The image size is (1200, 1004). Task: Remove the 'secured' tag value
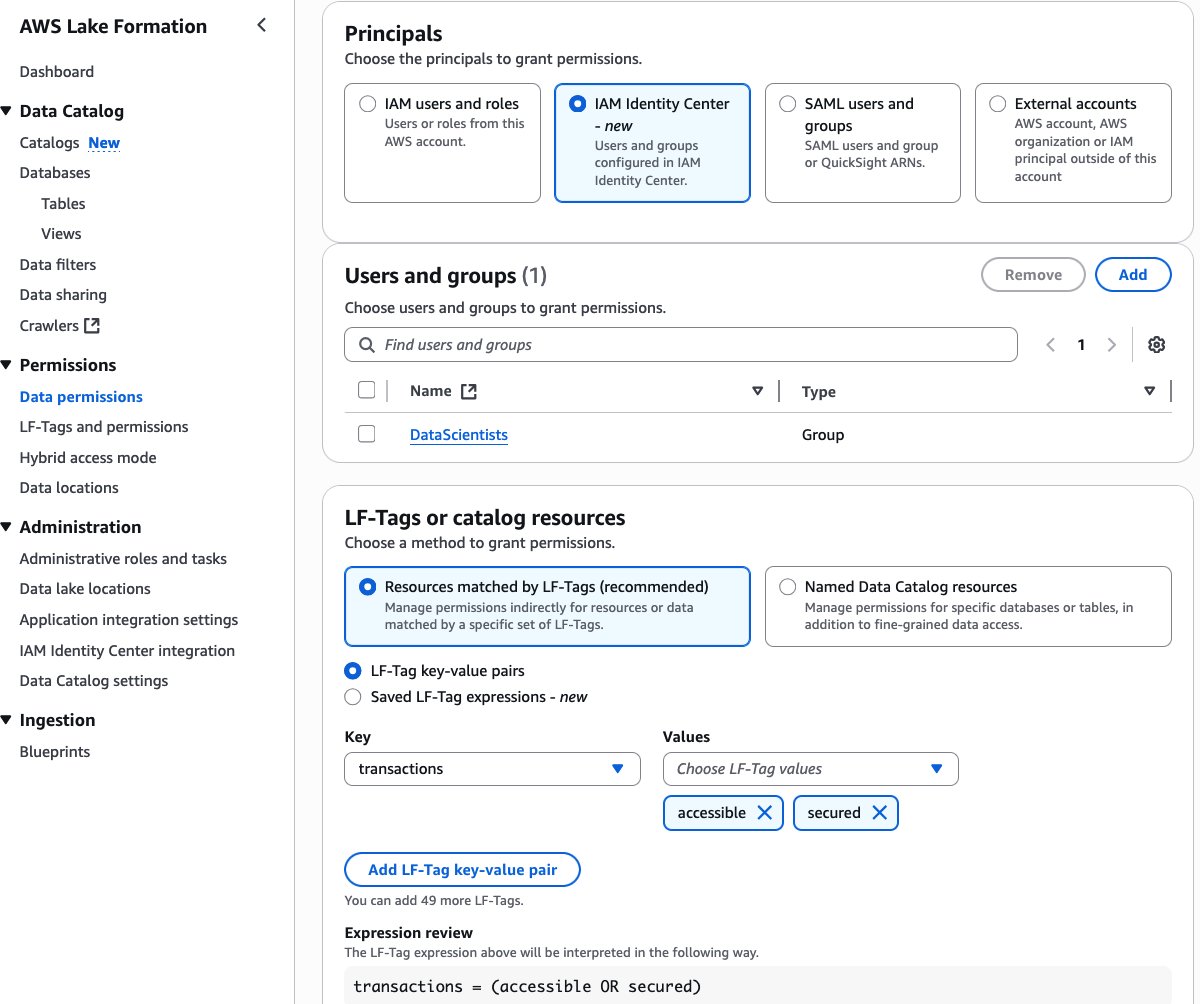[880, 813]
